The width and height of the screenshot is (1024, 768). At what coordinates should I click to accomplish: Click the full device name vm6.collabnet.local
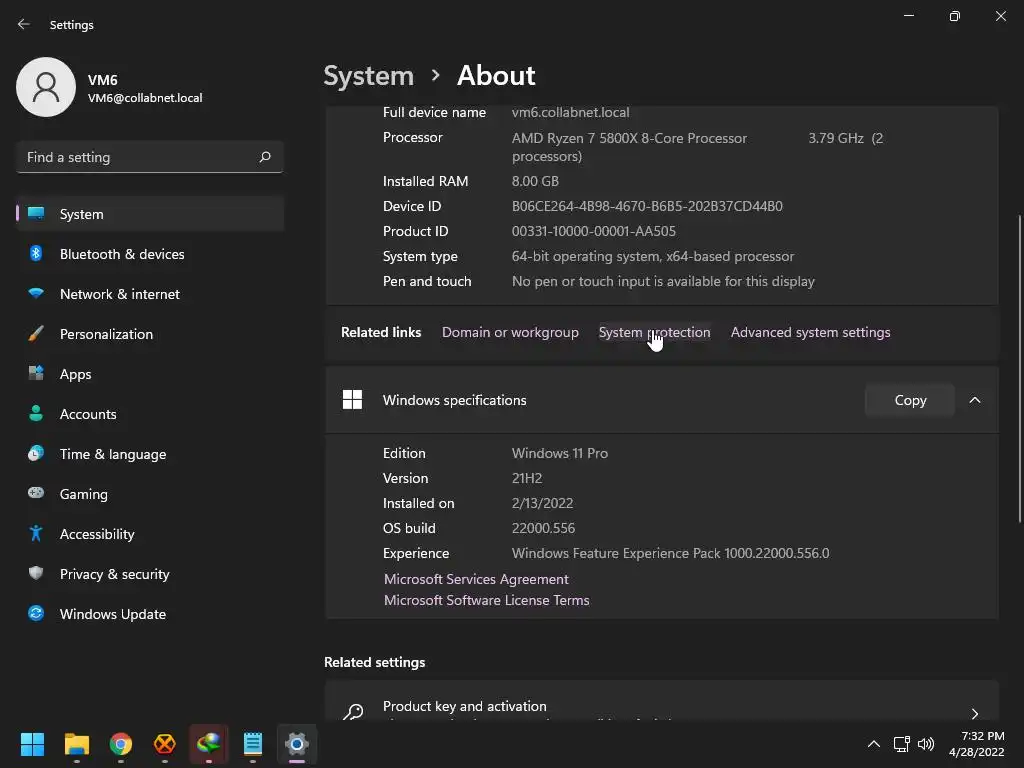570,112
